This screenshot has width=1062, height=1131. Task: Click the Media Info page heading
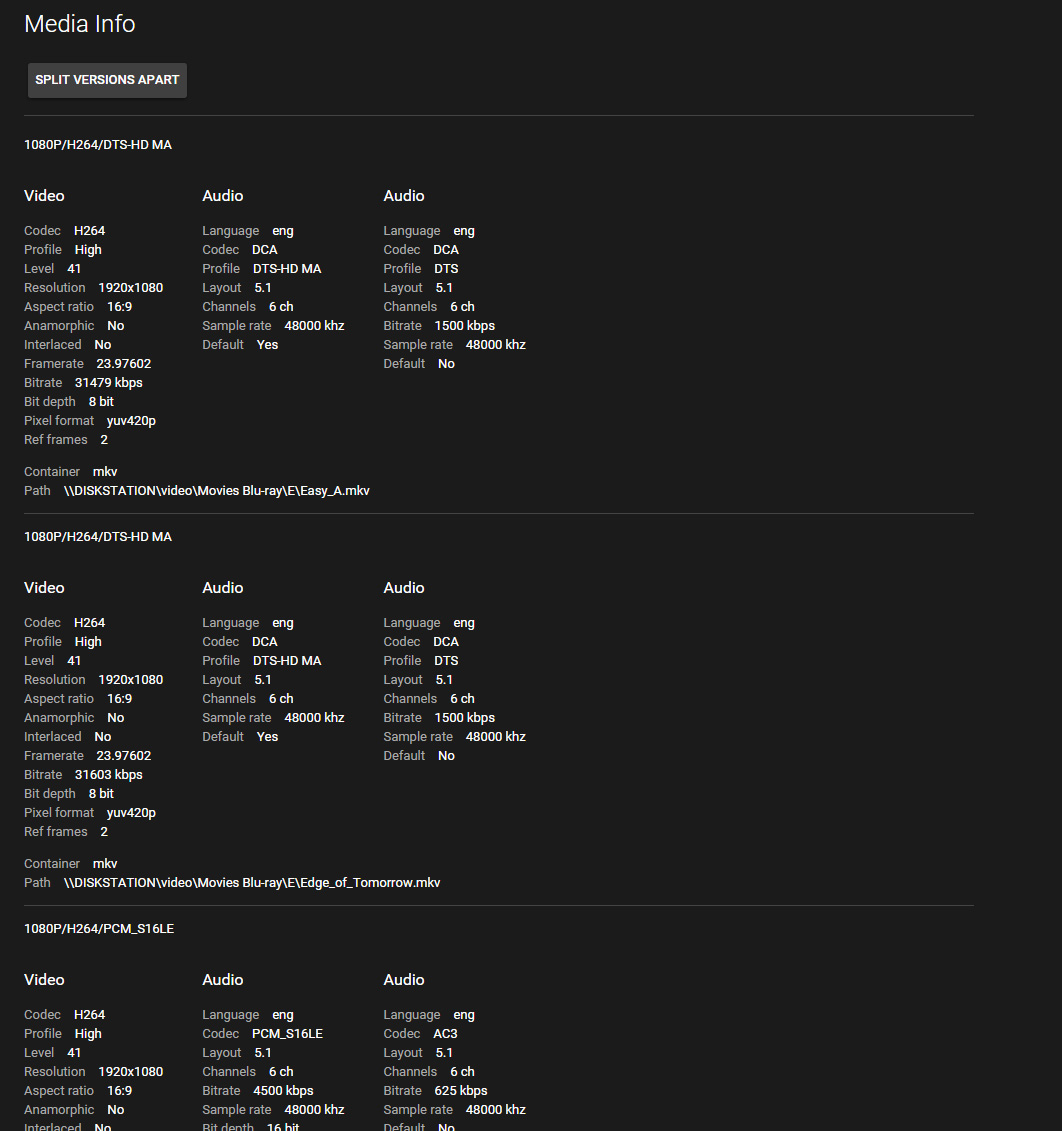coord(80,24)
